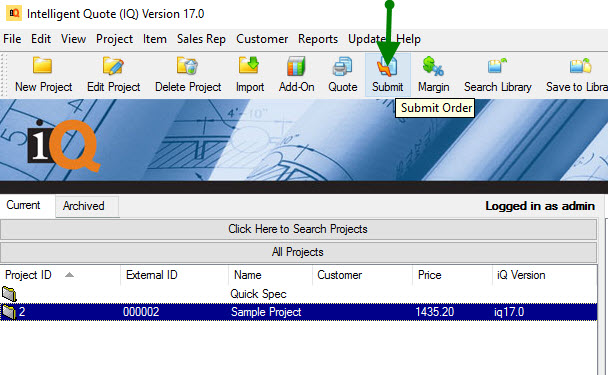Click the folder icon of project 2
Screen dimensions: 608x375
click(x=9, y=312)
